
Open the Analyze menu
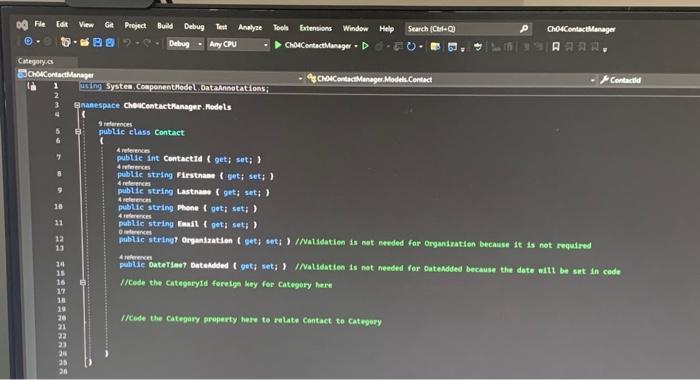coord(250,27)
